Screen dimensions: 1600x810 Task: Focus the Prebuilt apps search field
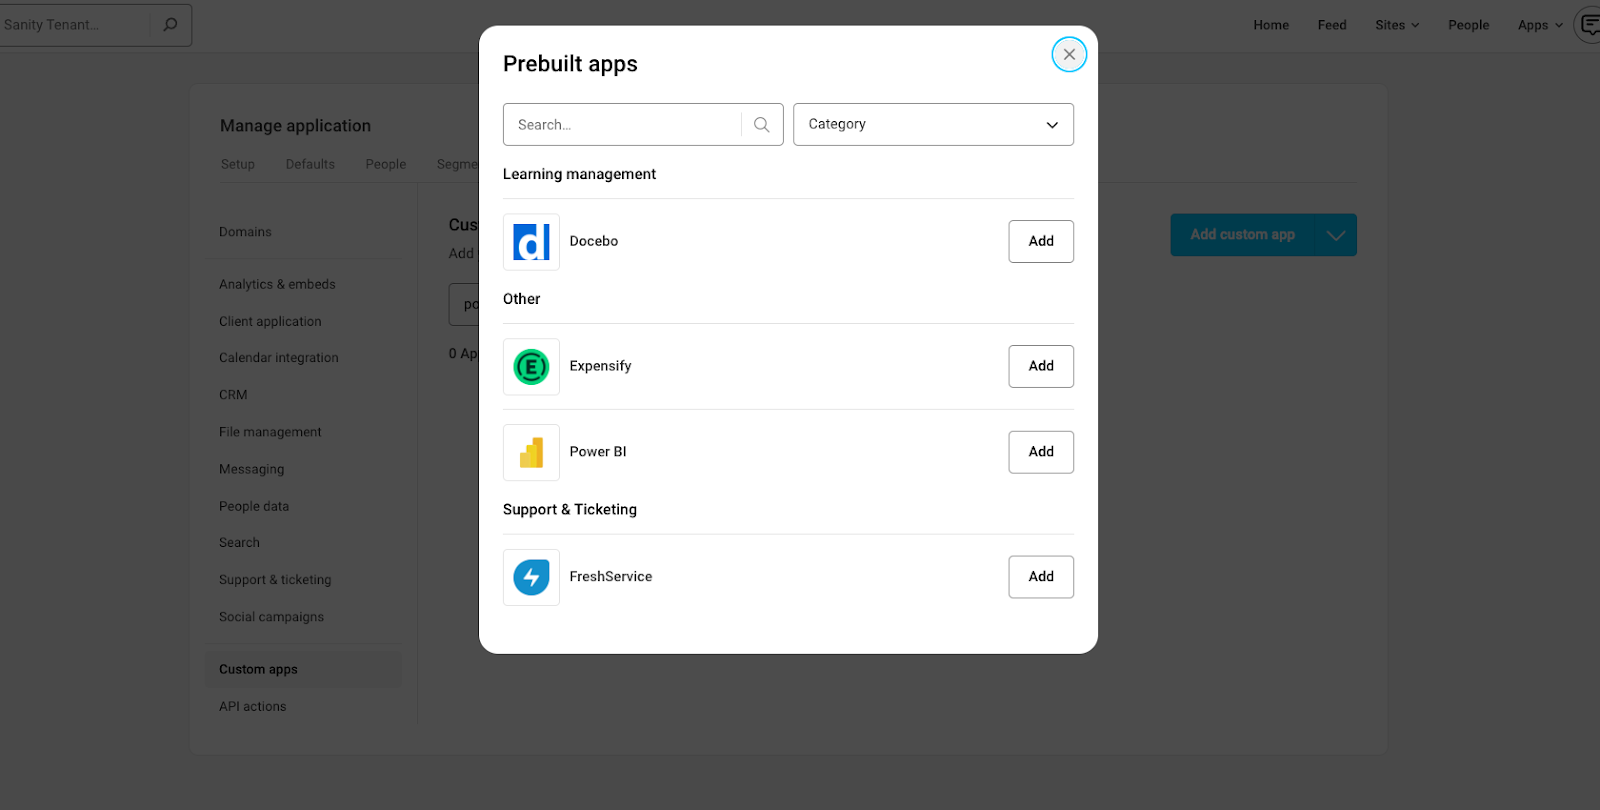click(x=624, y=125)
